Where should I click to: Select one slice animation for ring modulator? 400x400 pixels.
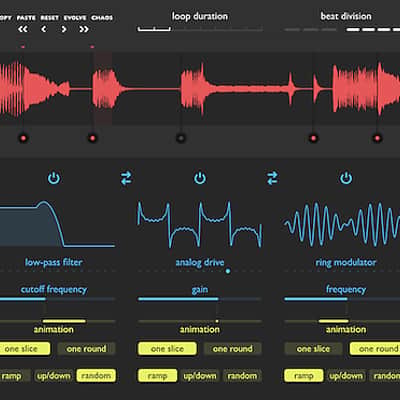(313, 349)
